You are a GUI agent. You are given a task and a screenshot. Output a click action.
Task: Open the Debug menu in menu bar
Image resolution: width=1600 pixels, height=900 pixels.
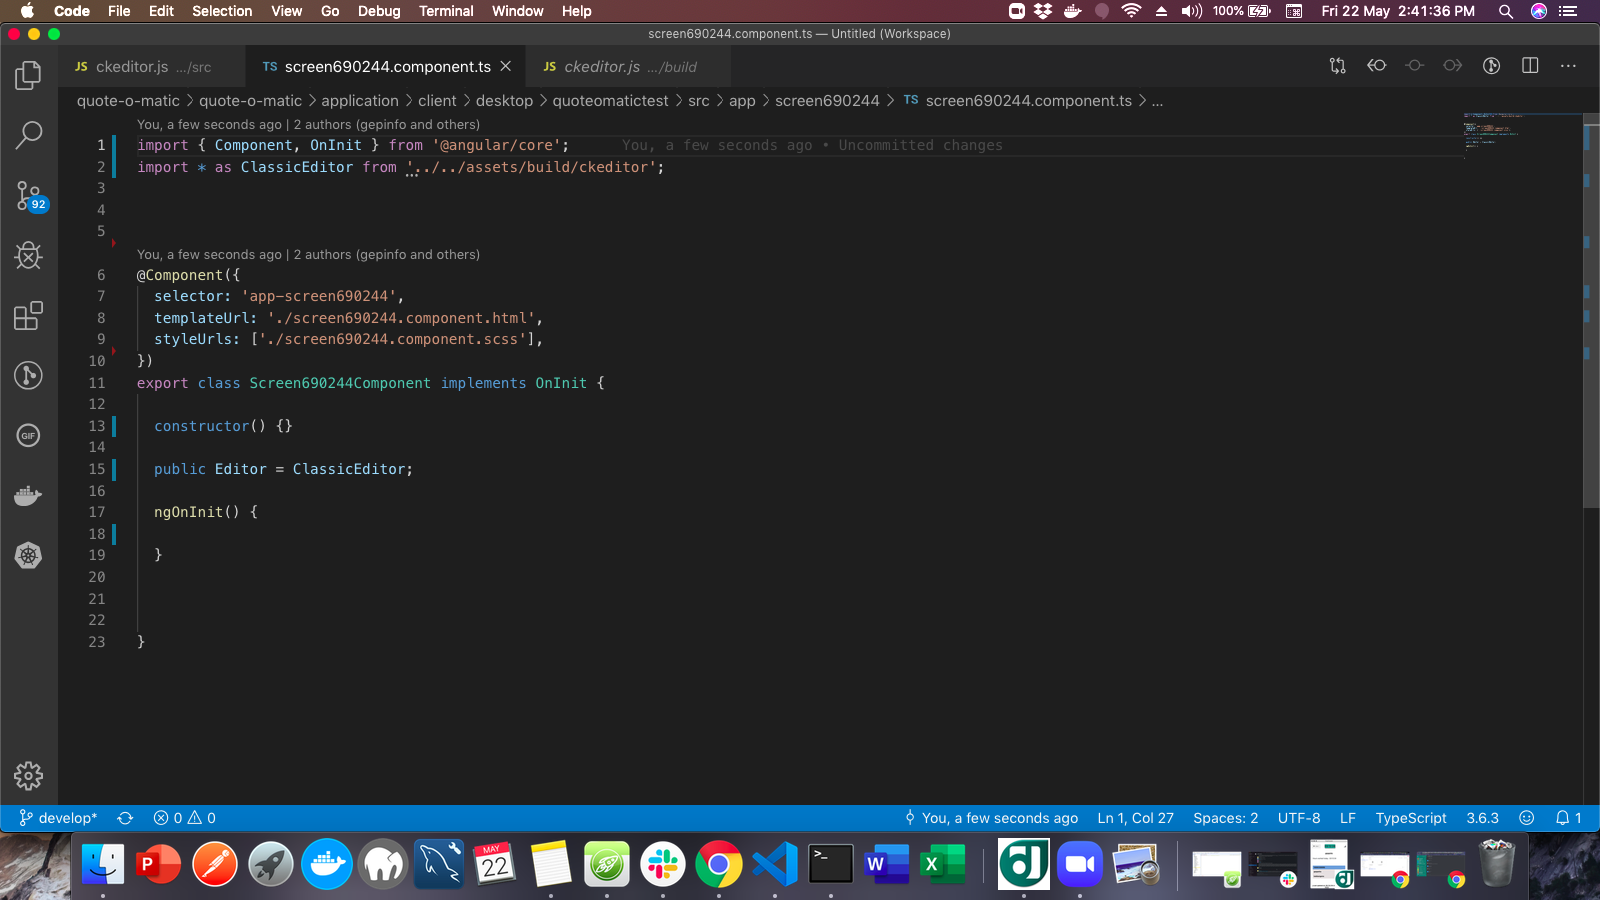(379, 11)
